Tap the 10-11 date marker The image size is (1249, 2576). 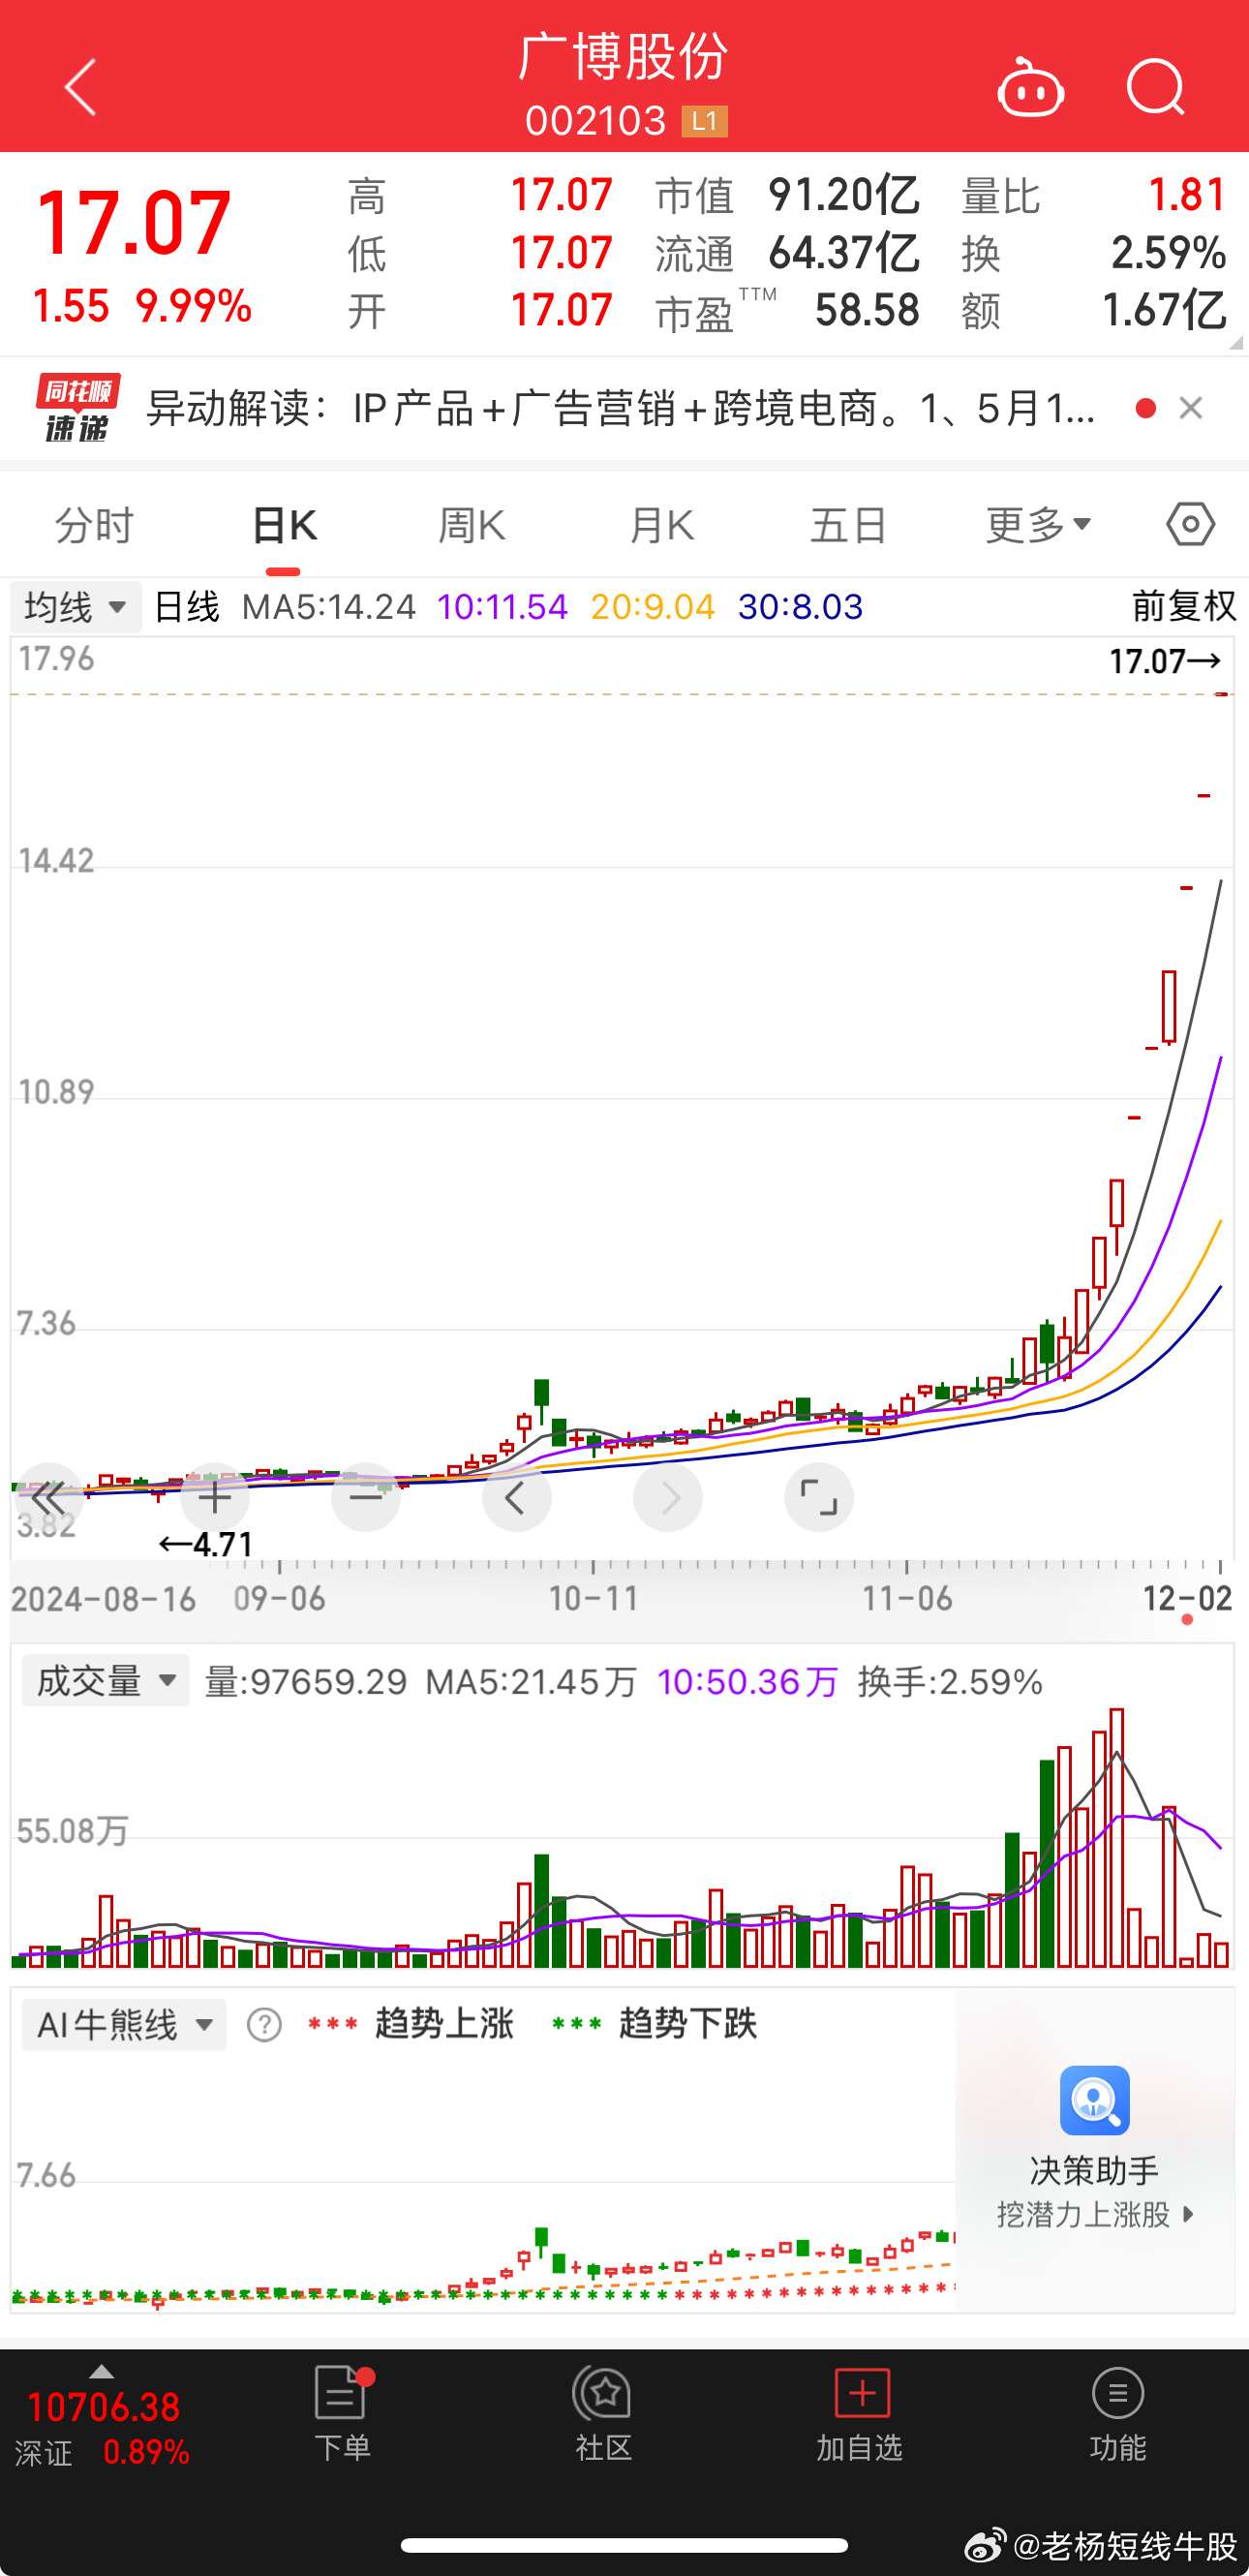coord(593,1598)
